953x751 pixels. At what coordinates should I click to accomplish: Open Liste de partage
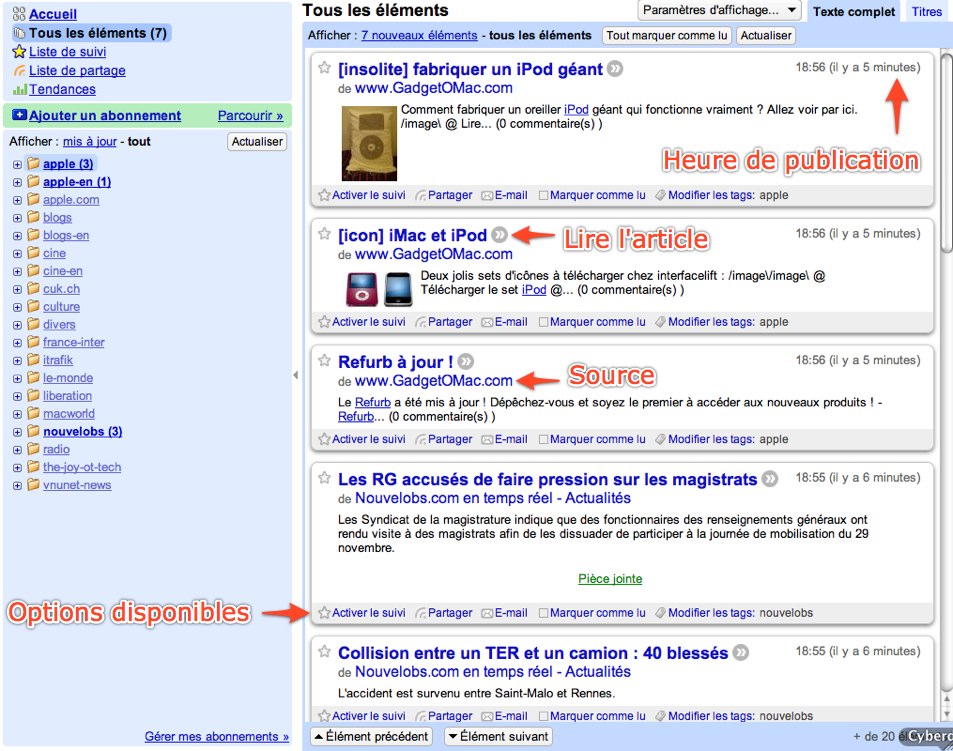point(77,70)
